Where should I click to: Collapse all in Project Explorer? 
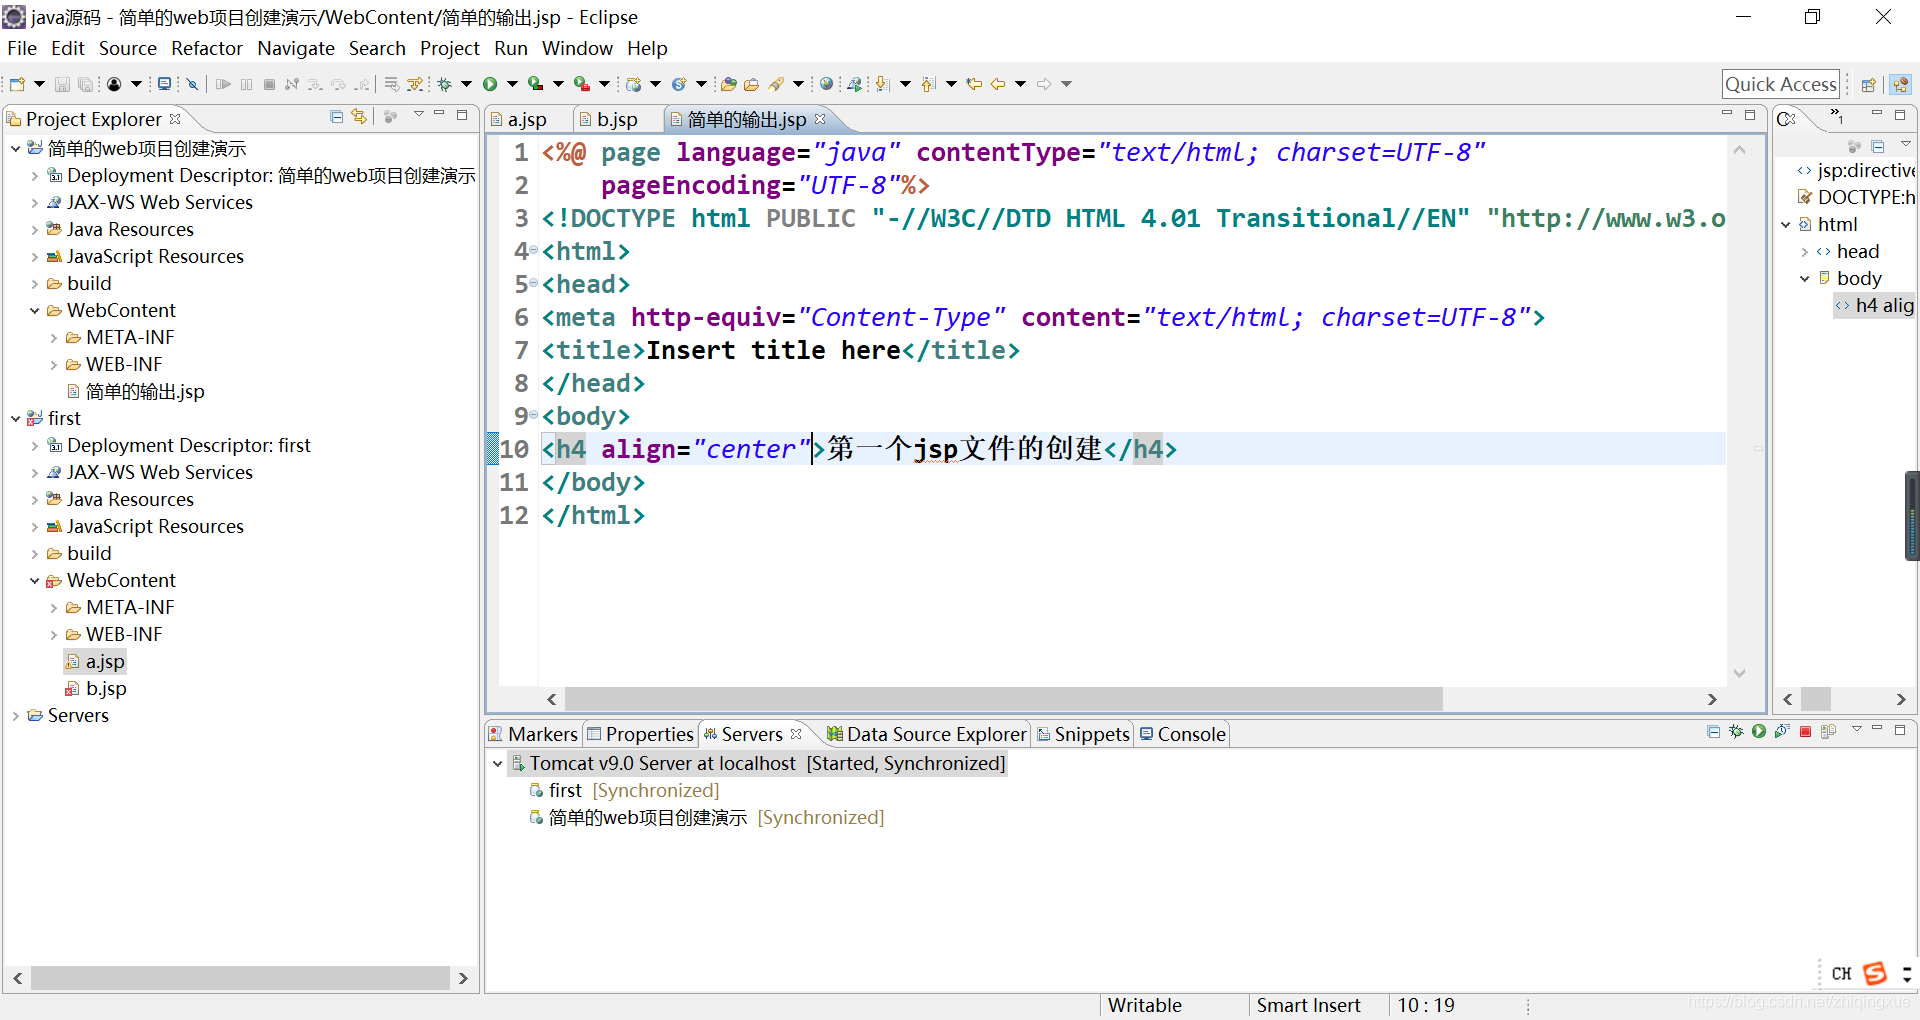click(336, 117)
